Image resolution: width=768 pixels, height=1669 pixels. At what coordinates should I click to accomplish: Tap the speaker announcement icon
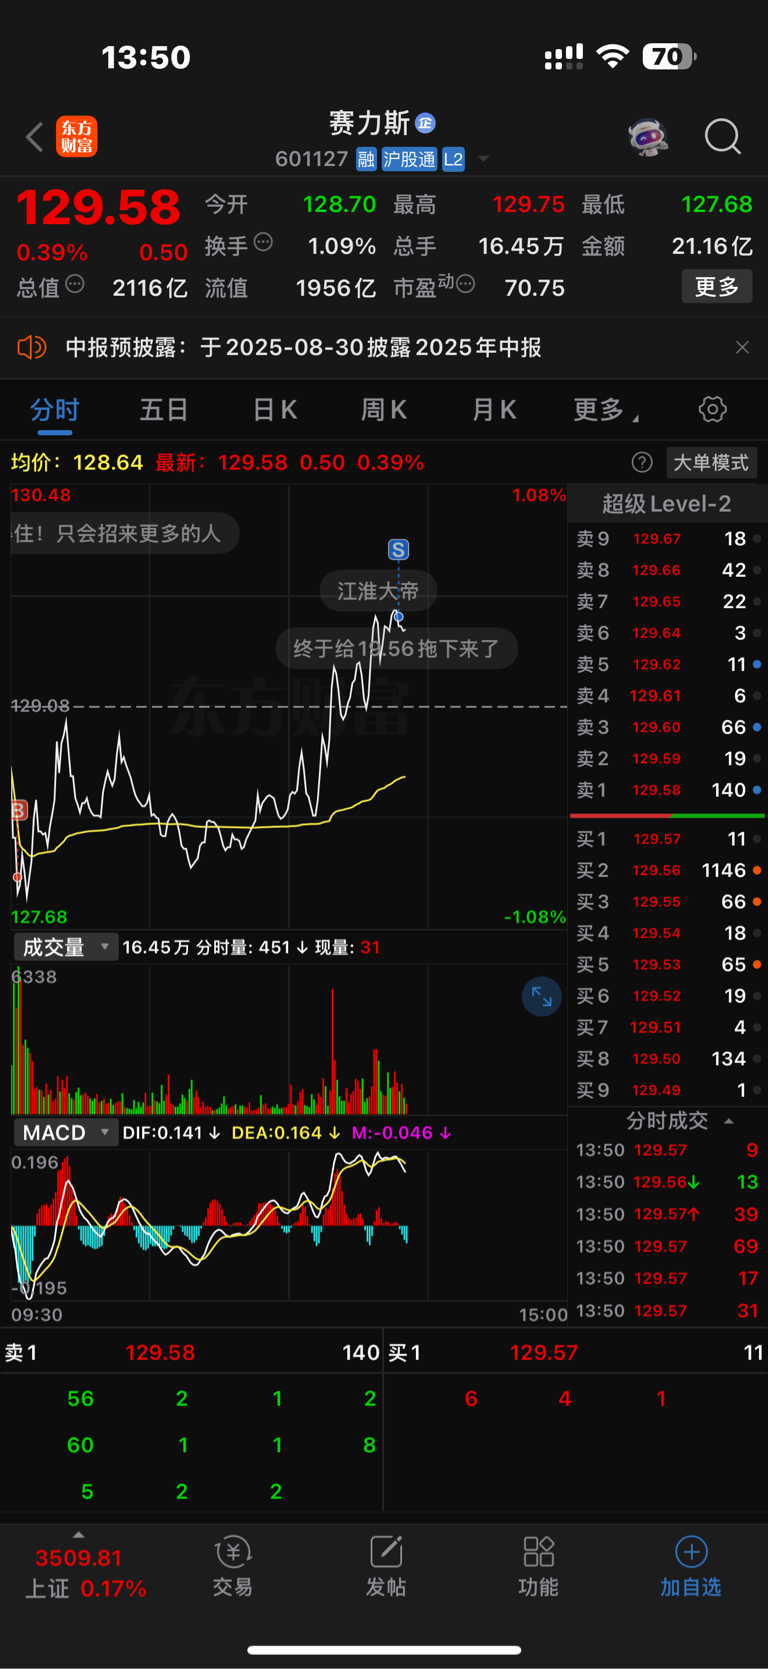32,347
